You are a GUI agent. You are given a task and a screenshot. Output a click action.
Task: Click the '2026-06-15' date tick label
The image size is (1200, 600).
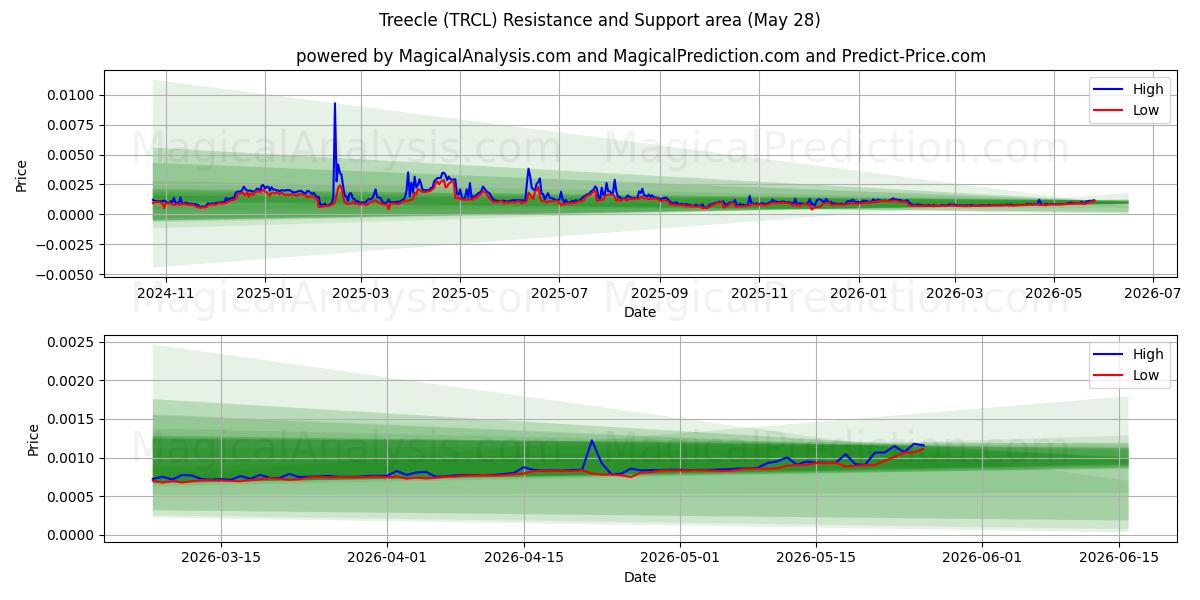pyautogui.click(x=1120, y=558)
